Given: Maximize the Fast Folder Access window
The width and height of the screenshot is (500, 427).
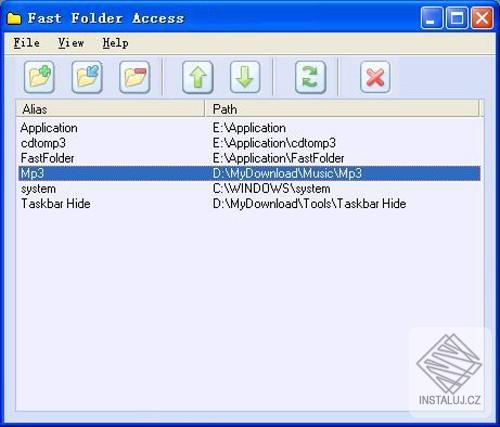Looking at the screenshot, I should click(457, 18).
